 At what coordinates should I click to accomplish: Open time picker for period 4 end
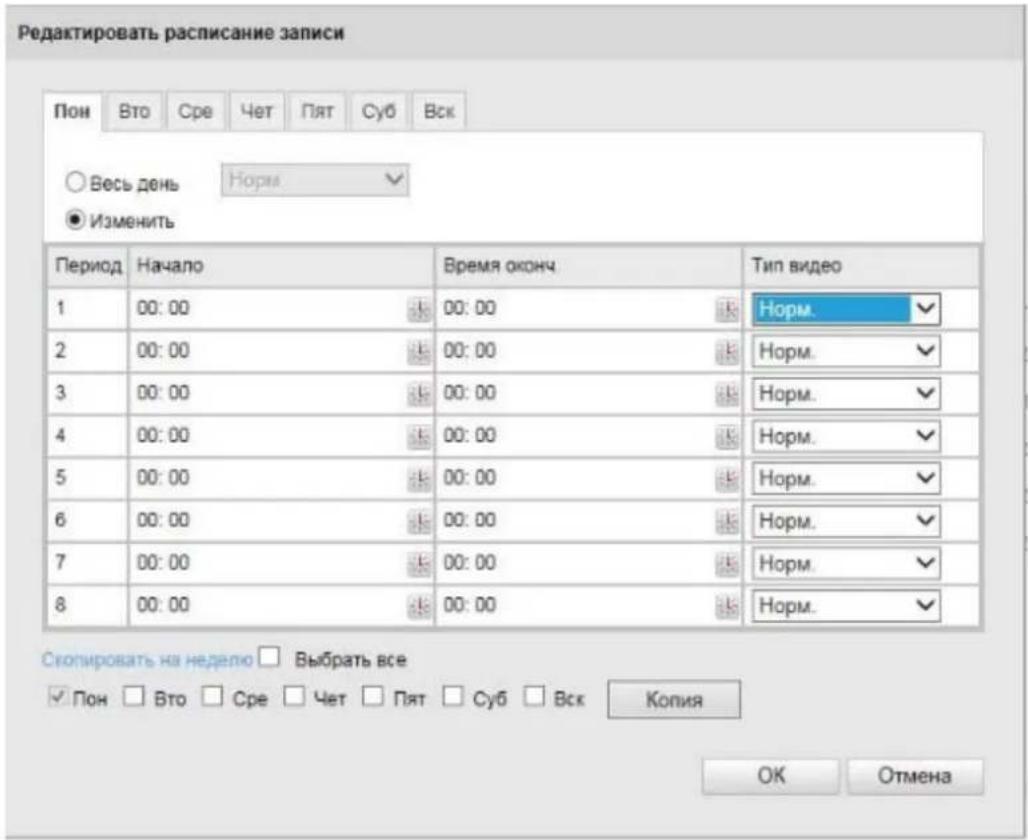(x=726, y=437)
